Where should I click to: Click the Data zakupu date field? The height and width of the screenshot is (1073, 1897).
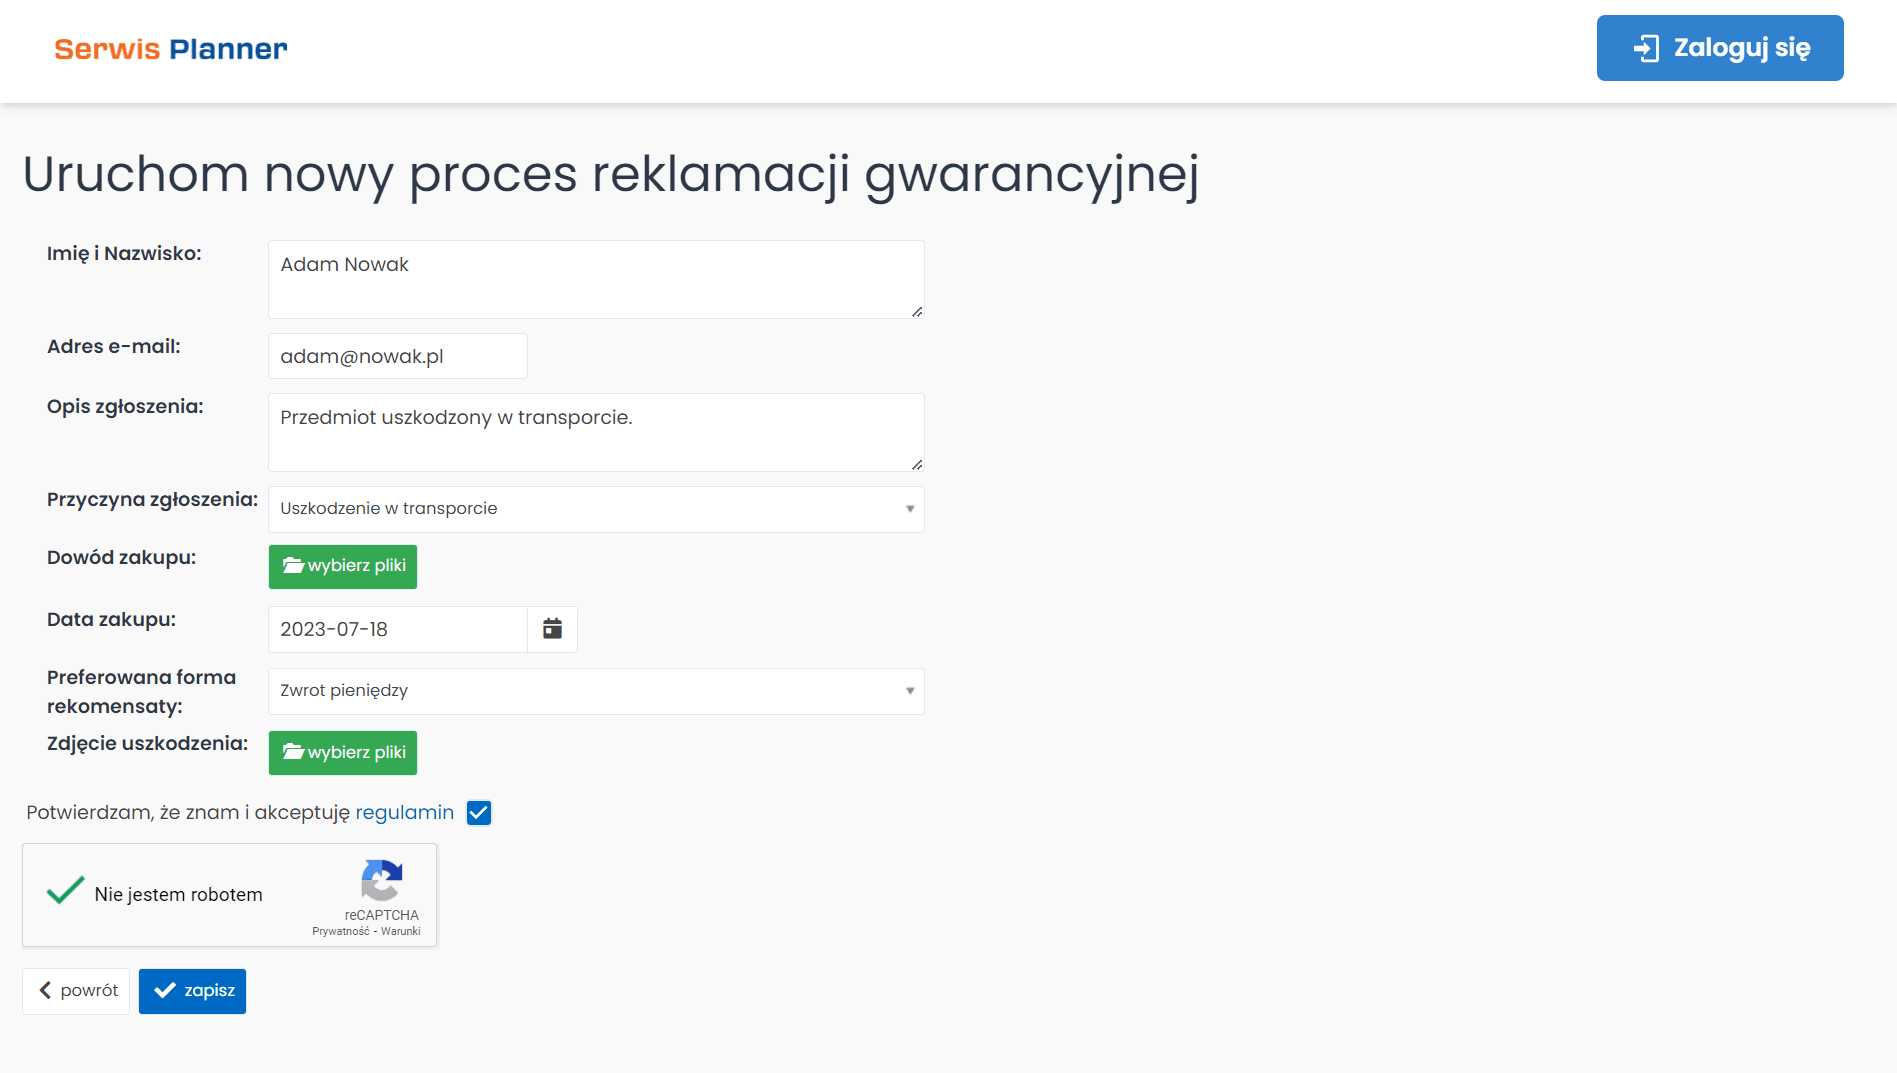coord(397,629)
